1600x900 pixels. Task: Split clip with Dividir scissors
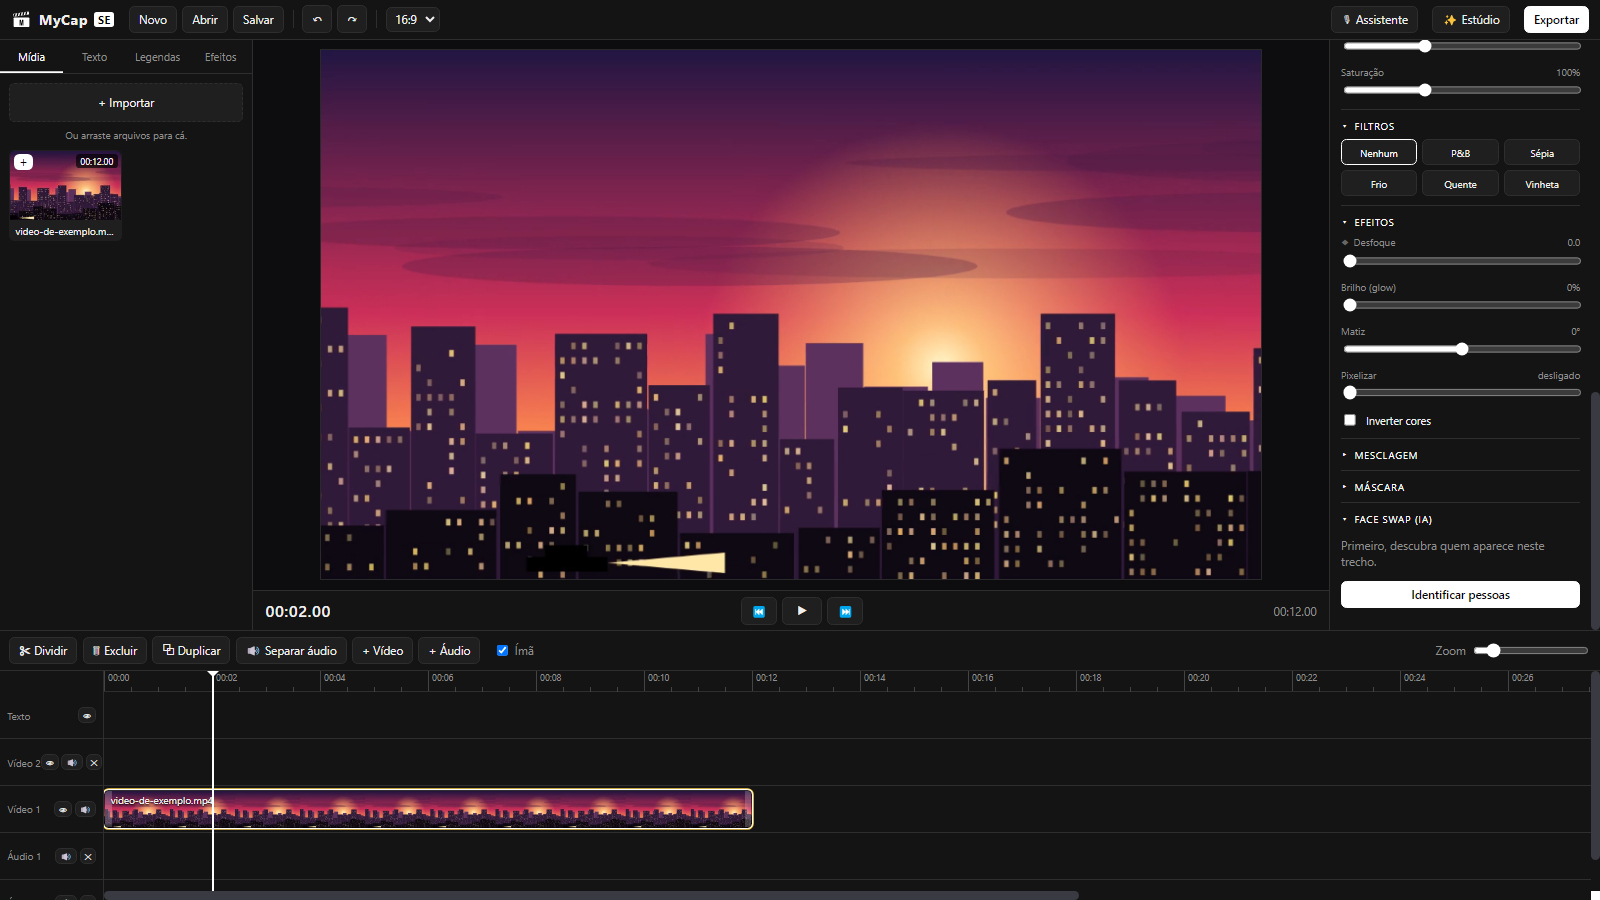[x=43, y=651]
